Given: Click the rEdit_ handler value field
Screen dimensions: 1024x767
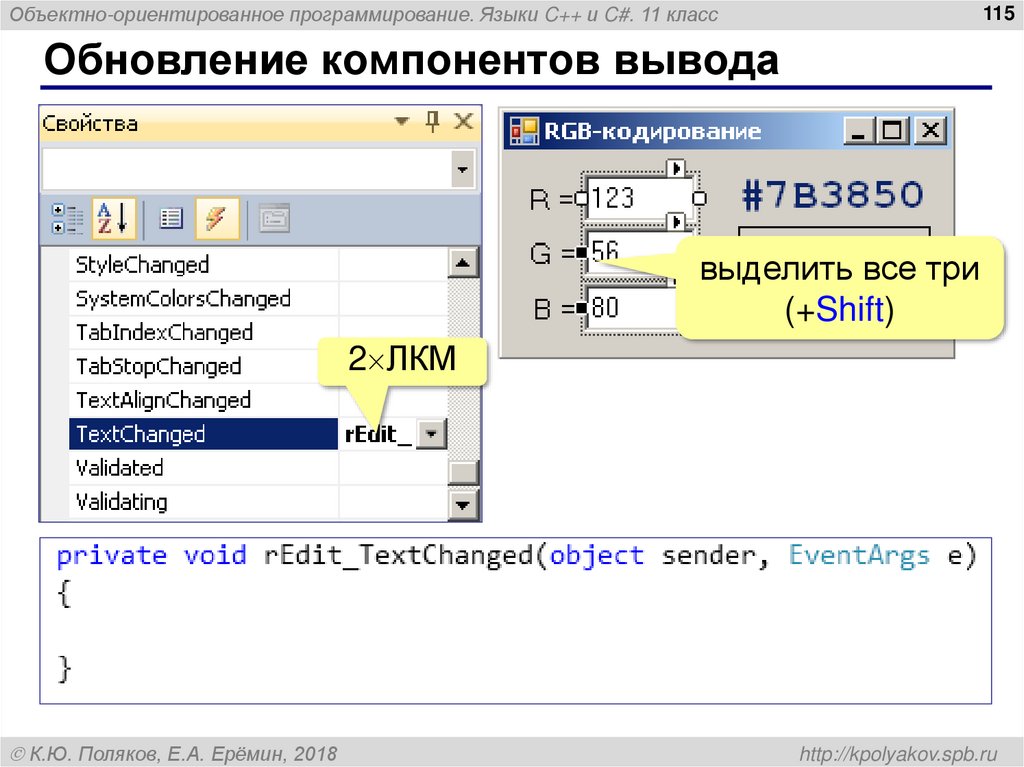Looking at the screenshot, I should [378, 434].
